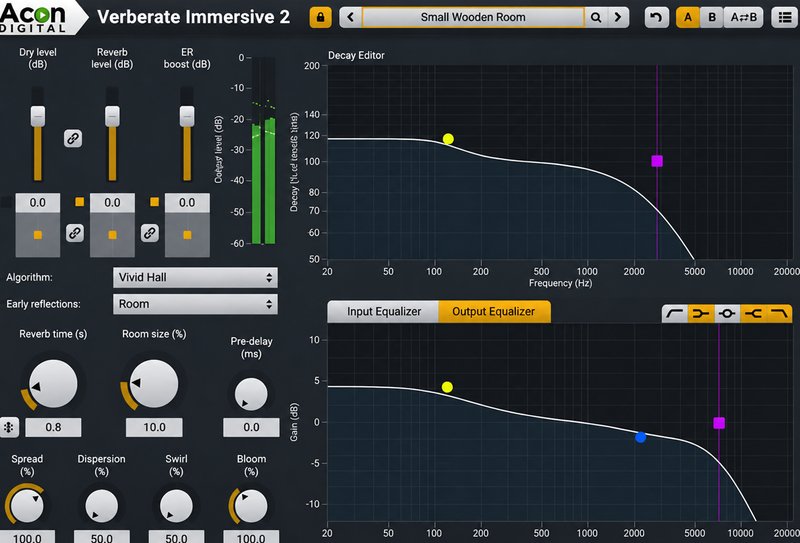Click the dark square left of Dry value
Viewport: 800px width, 543px height.
(6, 202)
